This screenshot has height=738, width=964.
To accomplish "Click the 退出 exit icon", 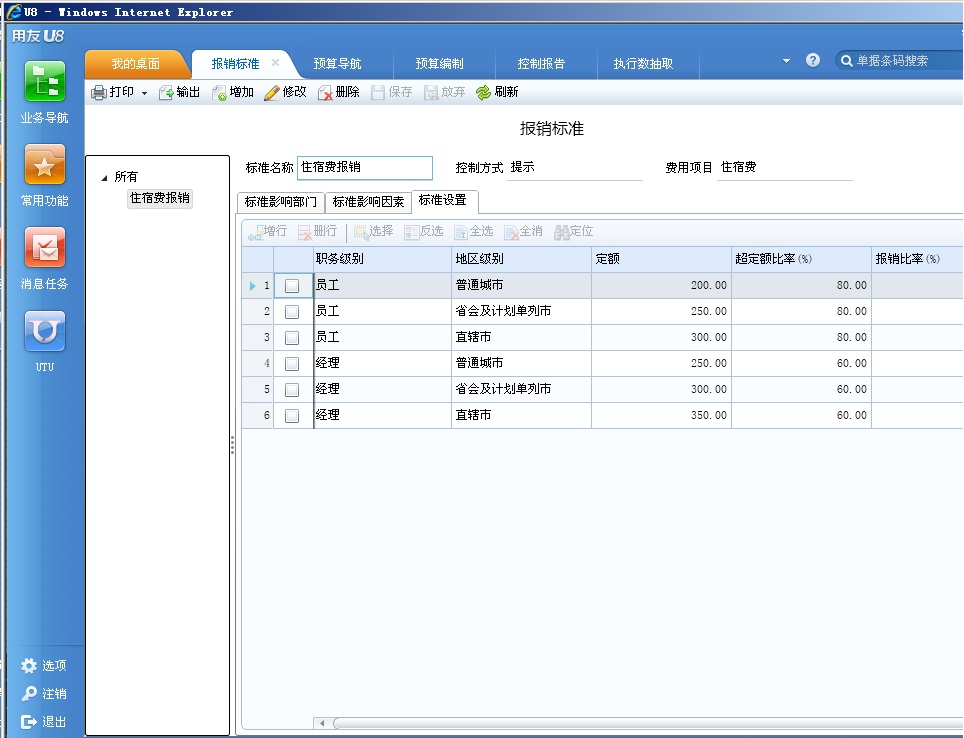I will [x=29, y=721].
